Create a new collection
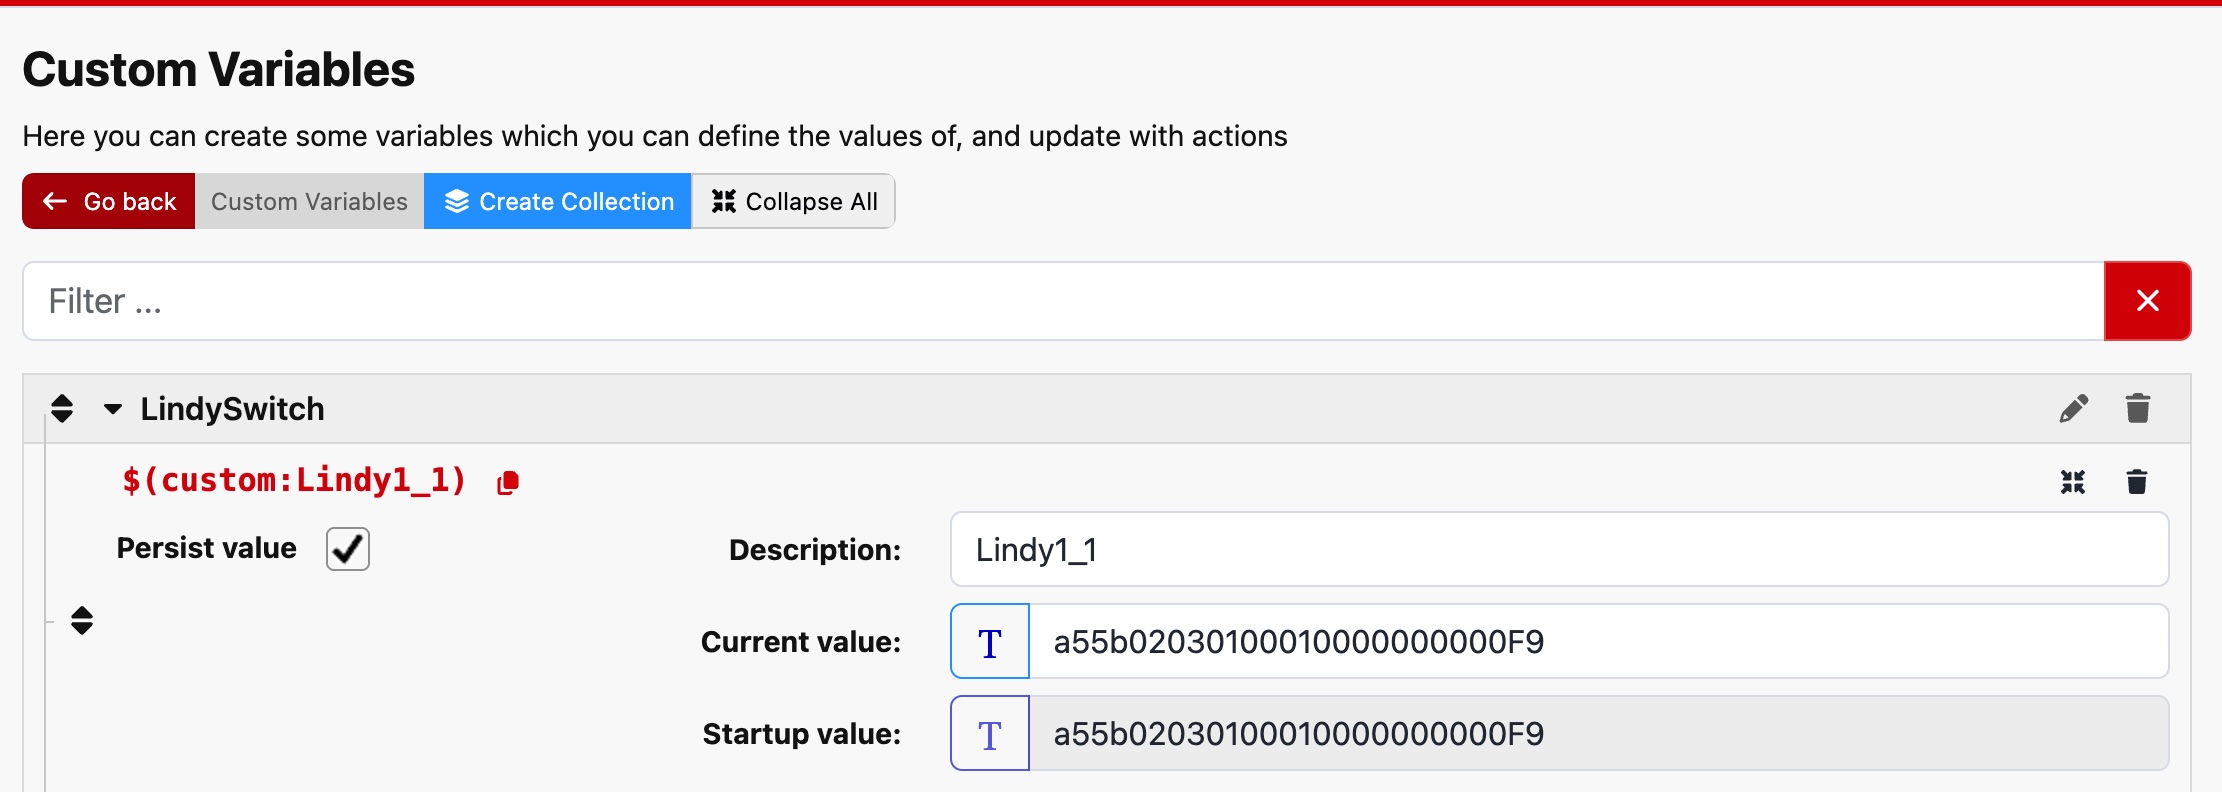This screenshot has width=2222, height=792. click(x=558, y=201)
